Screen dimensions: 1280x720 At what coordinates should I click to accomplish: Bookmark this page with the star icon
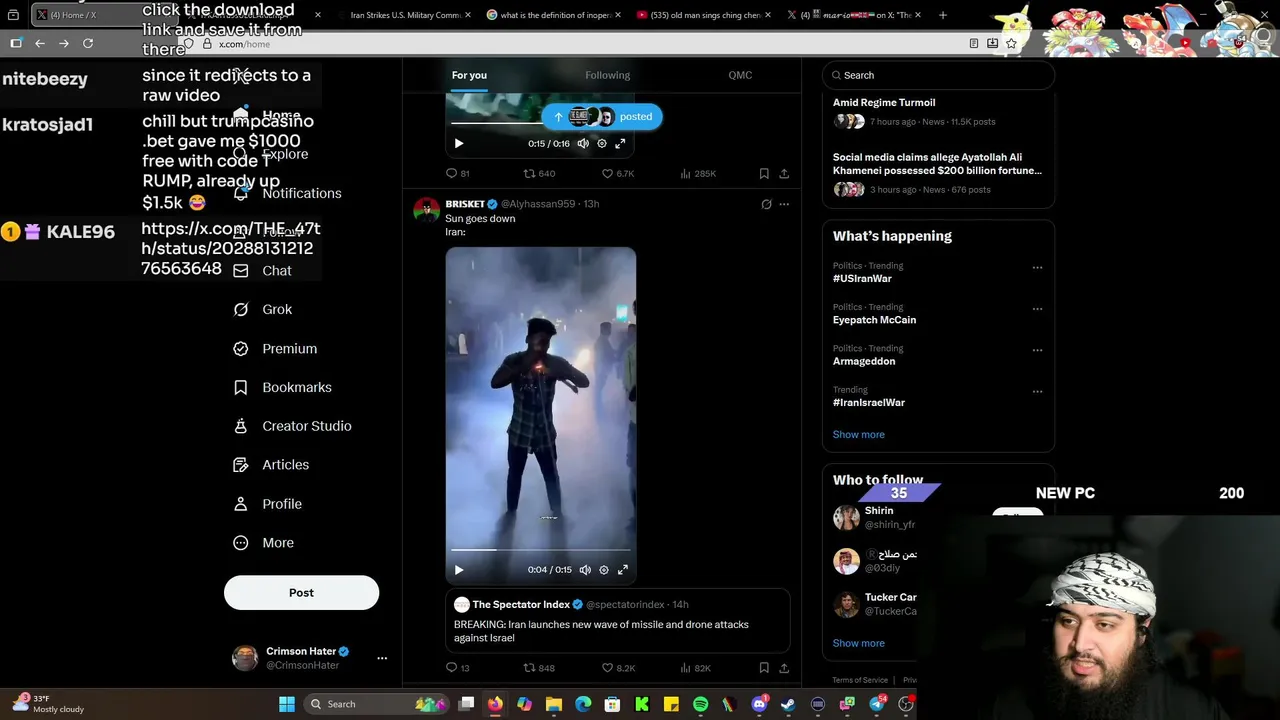click(x=1011, y=43)
